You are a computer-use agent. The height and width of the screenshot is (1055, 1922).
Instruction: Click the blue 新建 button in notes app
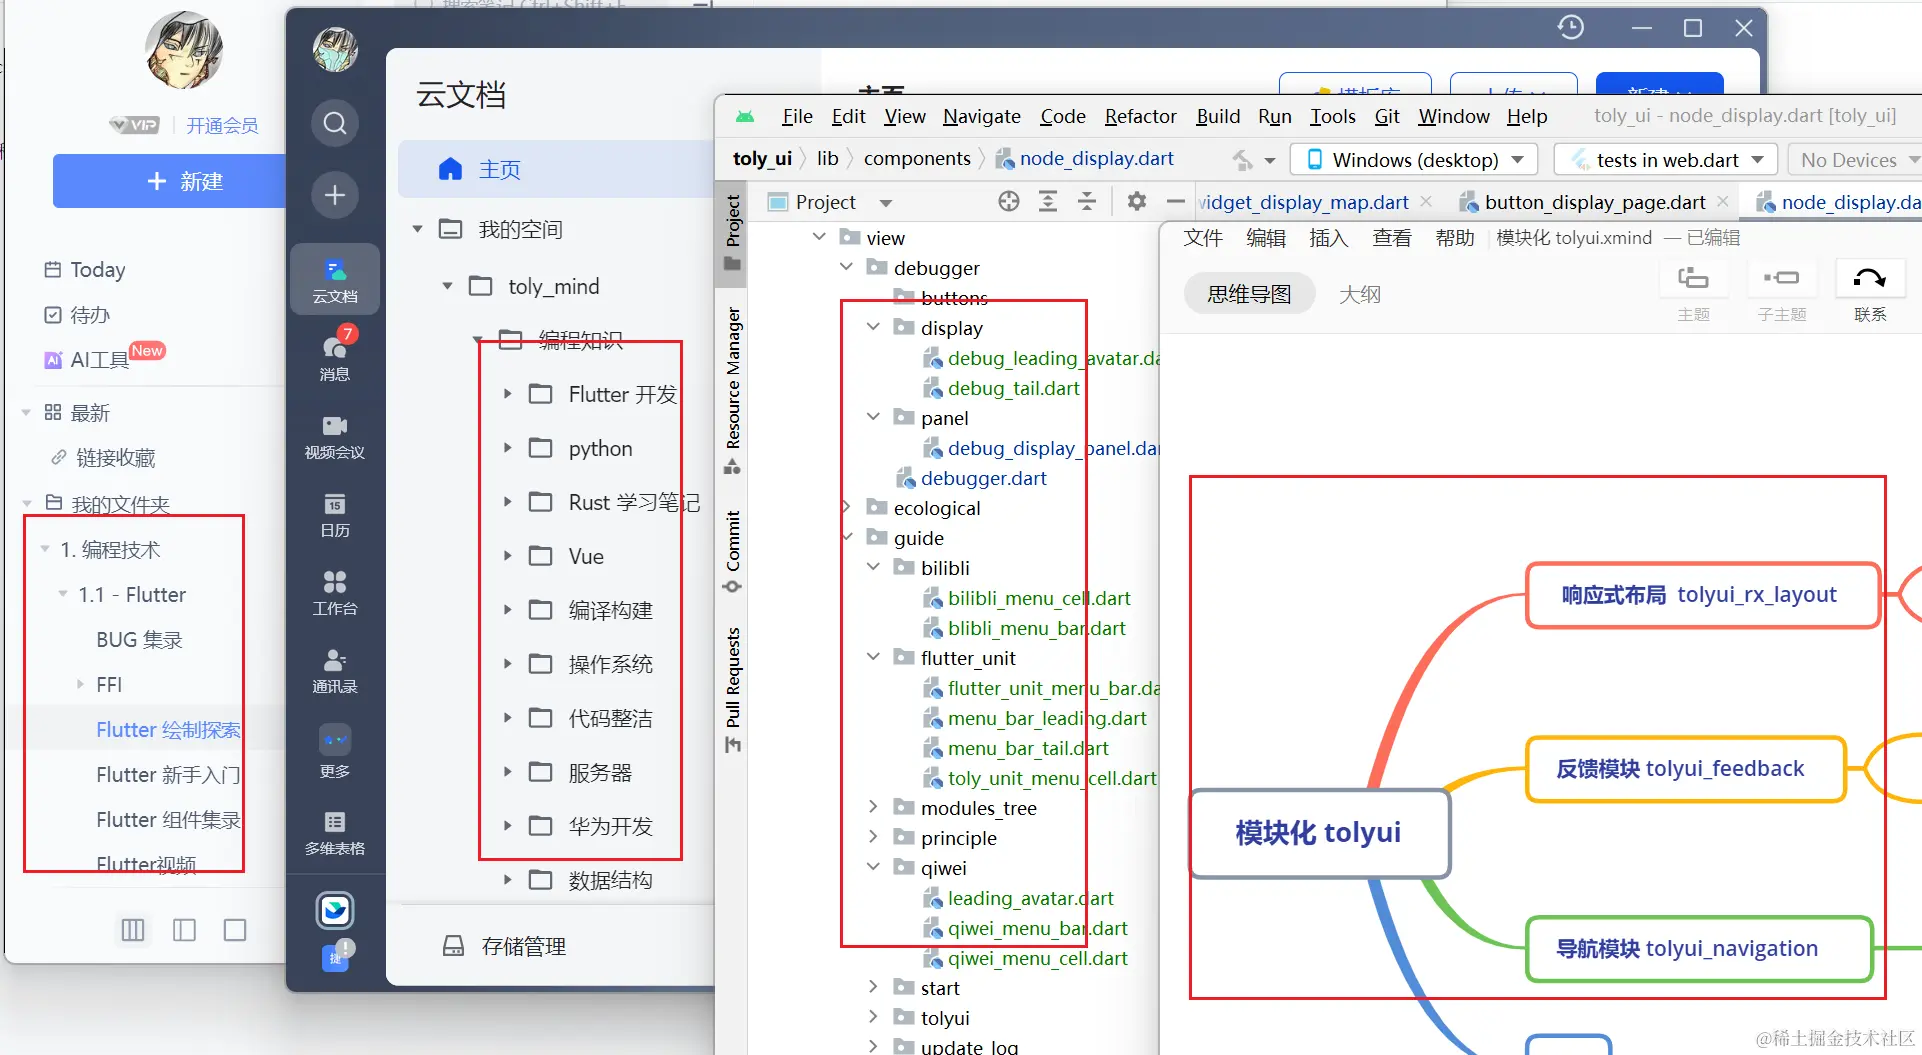click(x=169, y=181)
